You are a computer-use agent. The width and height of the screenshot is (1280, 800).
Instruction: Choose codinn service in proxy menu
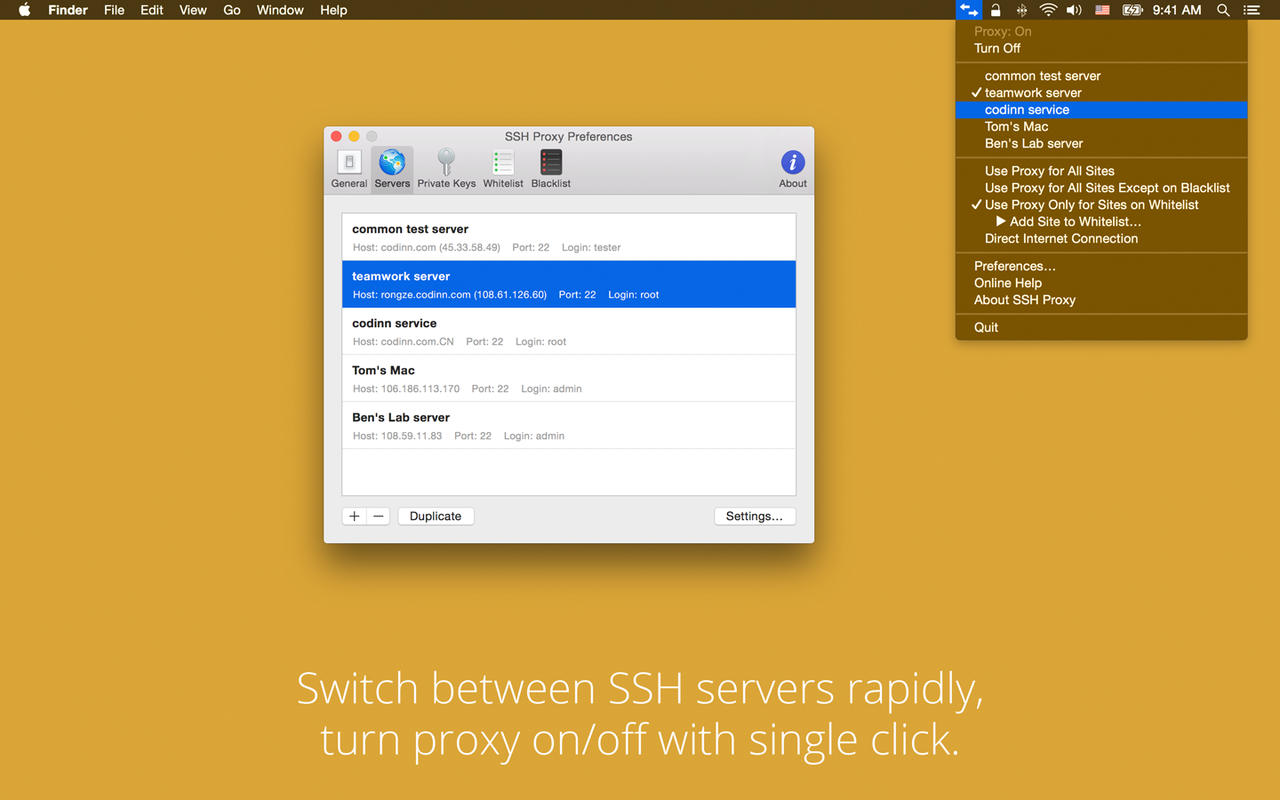1027,110
